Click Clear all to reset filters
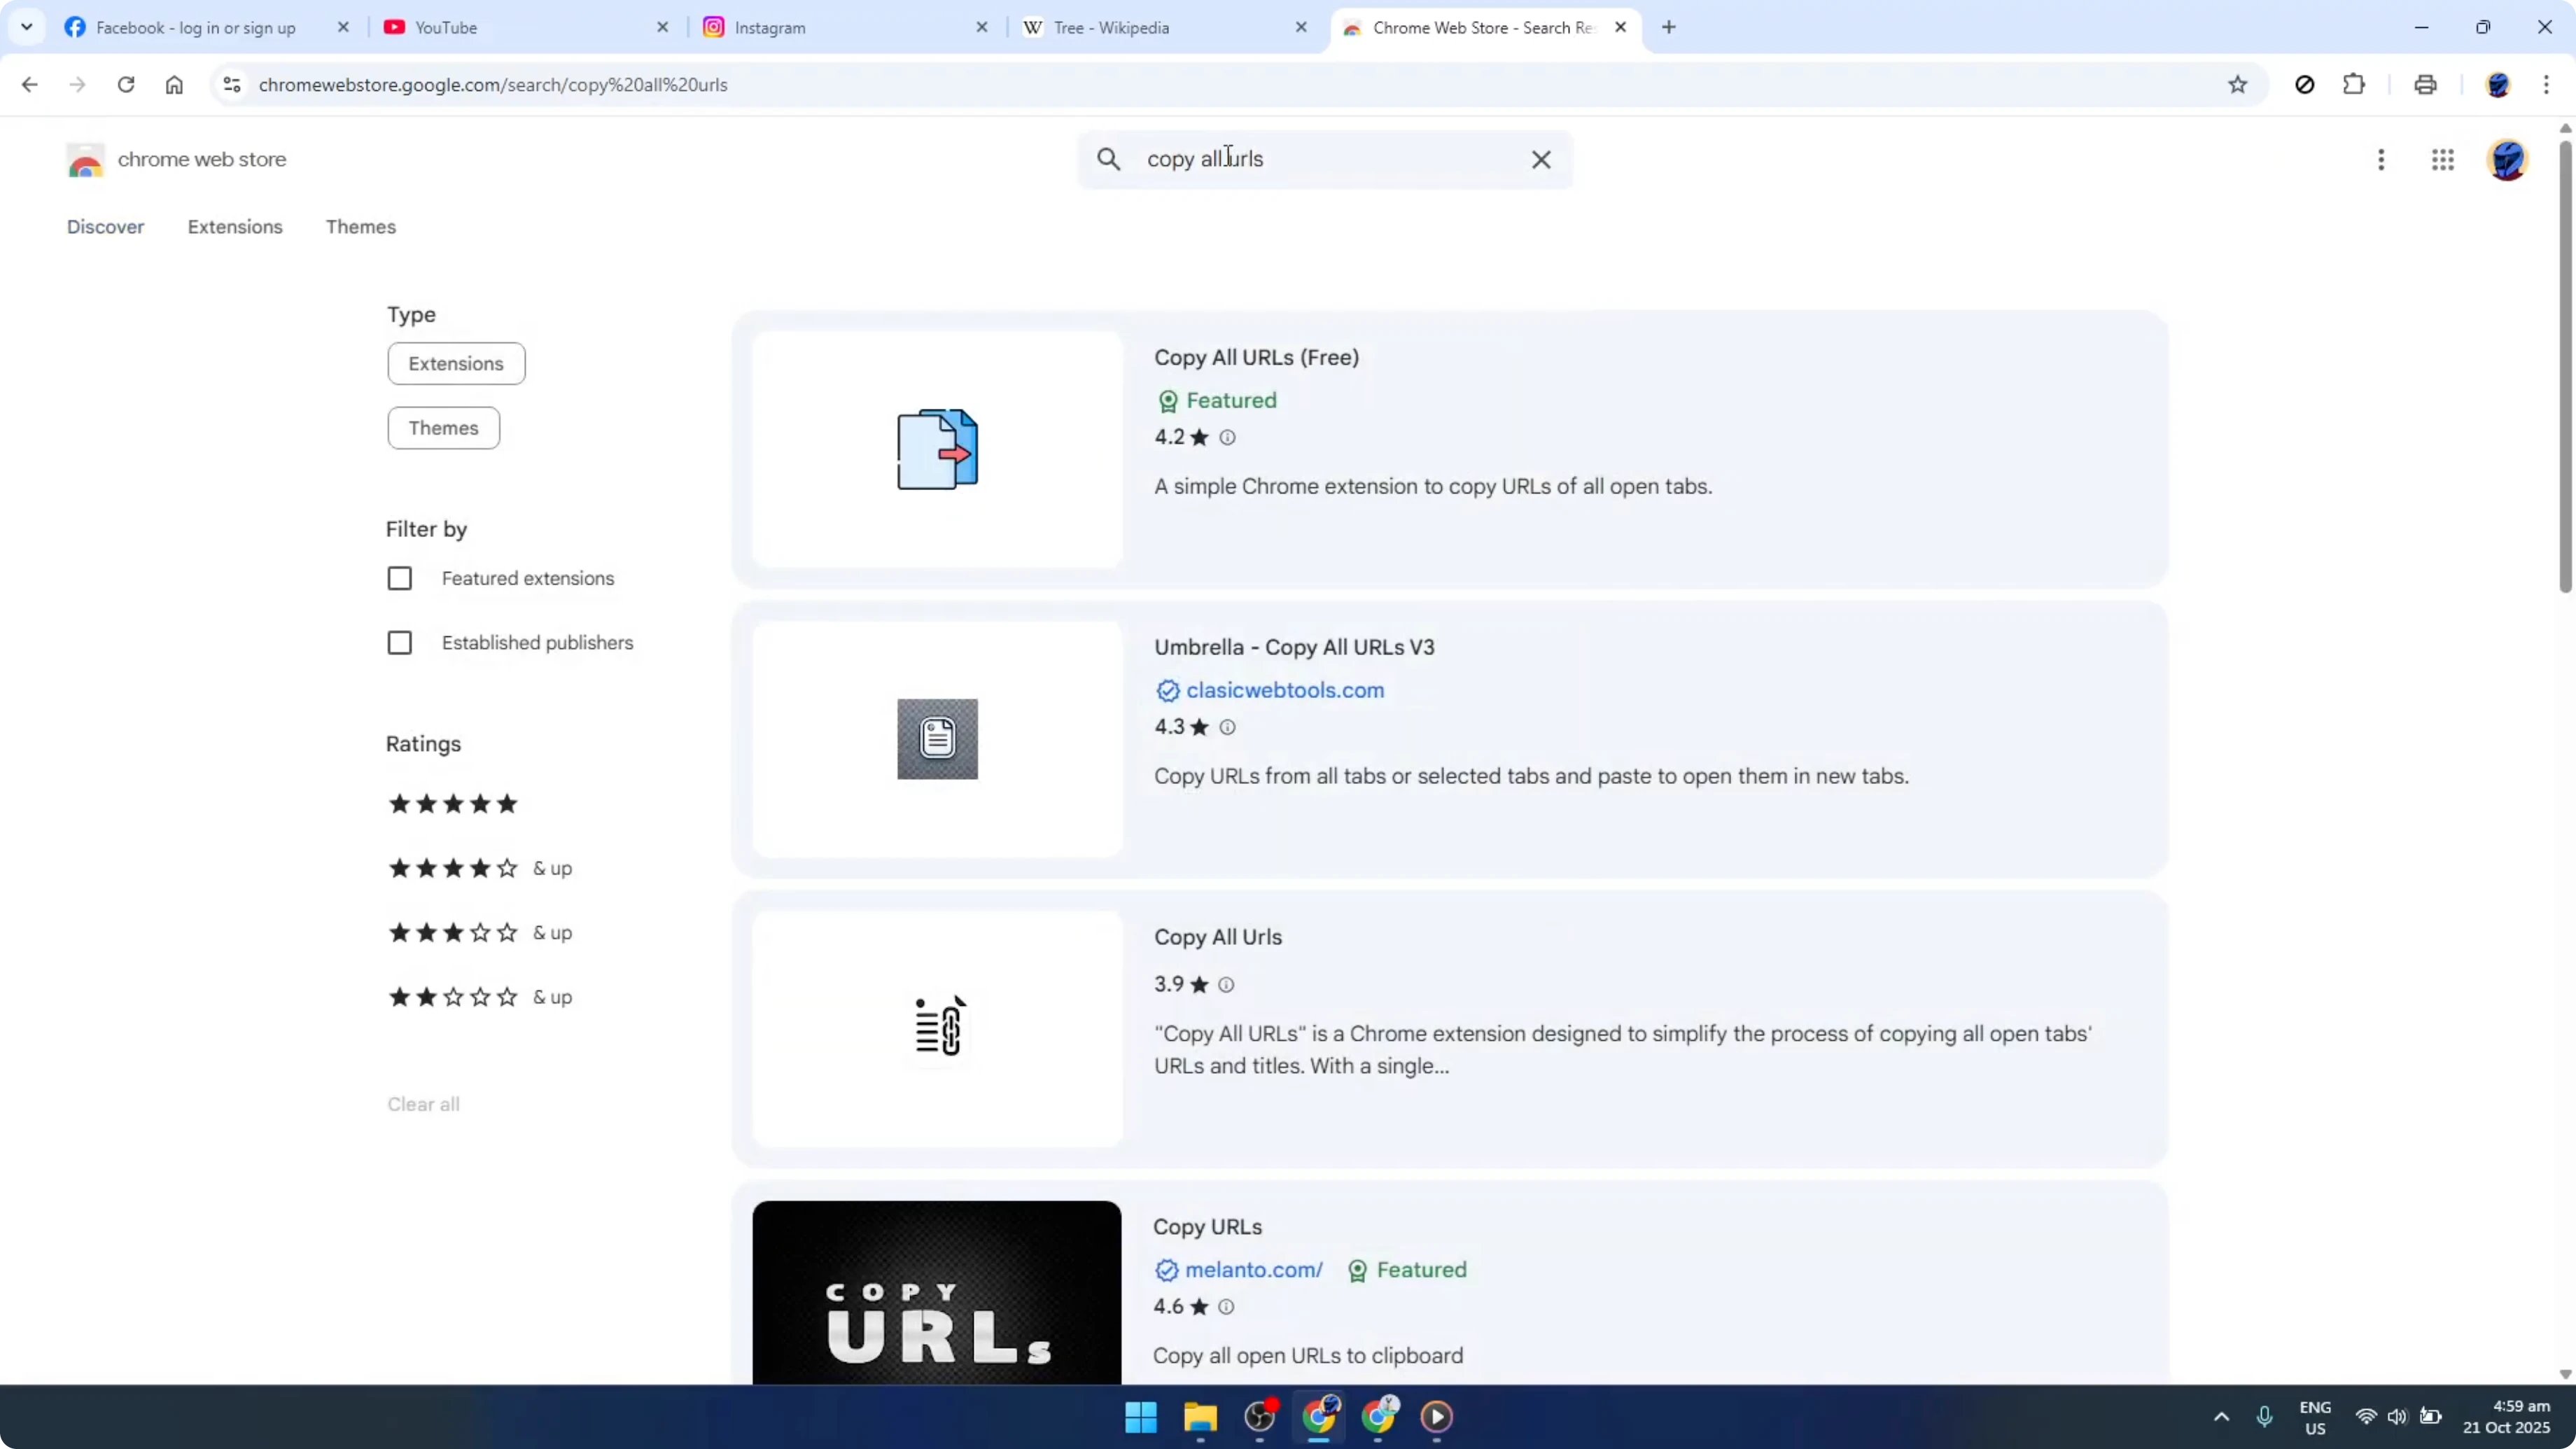The height and width of the screenshot is (1449, 2576). [x=423, y=1103]
